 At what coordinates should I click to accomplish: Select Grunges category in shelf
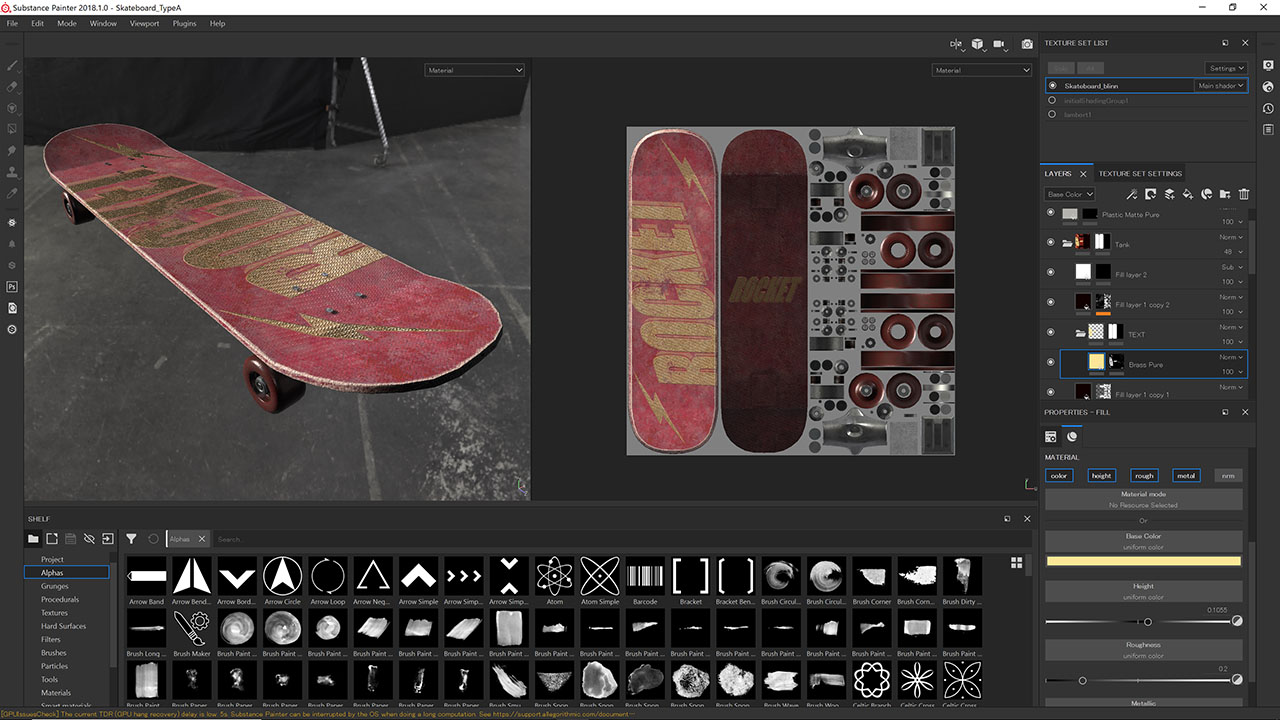click(55, 586)
